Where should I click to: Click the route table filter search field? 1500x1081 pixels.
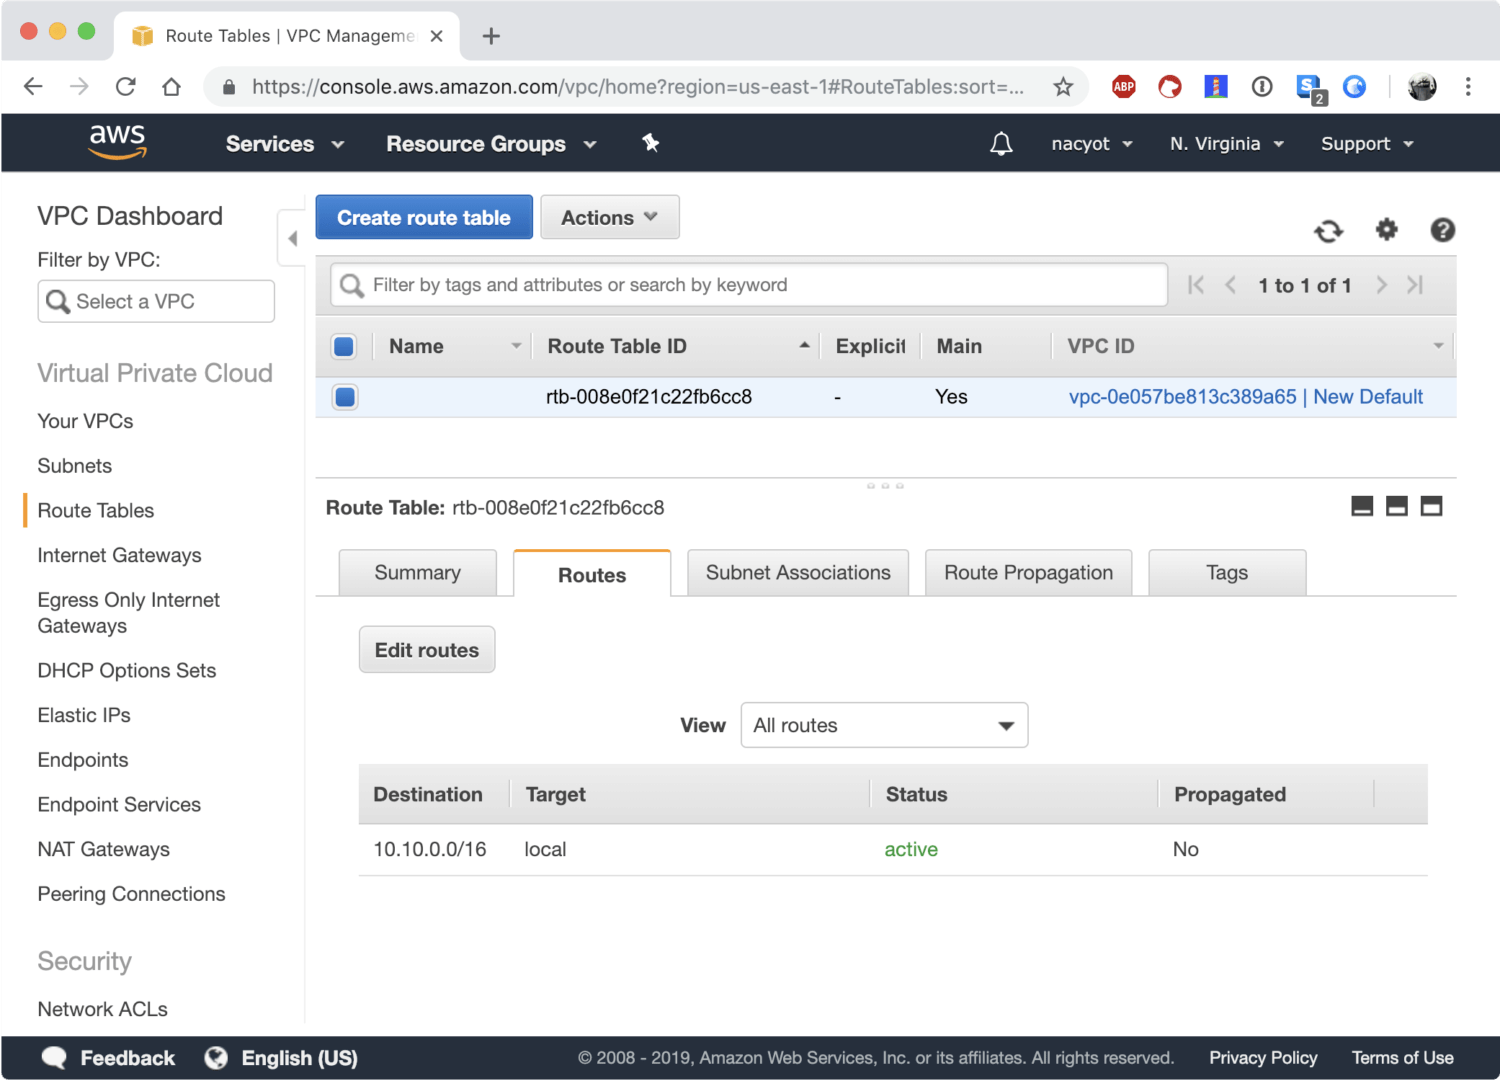(x=749, y=285)
